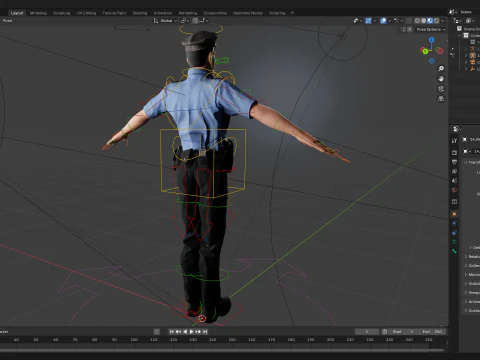Toggle viewport overlays

[x=383, y=21]
